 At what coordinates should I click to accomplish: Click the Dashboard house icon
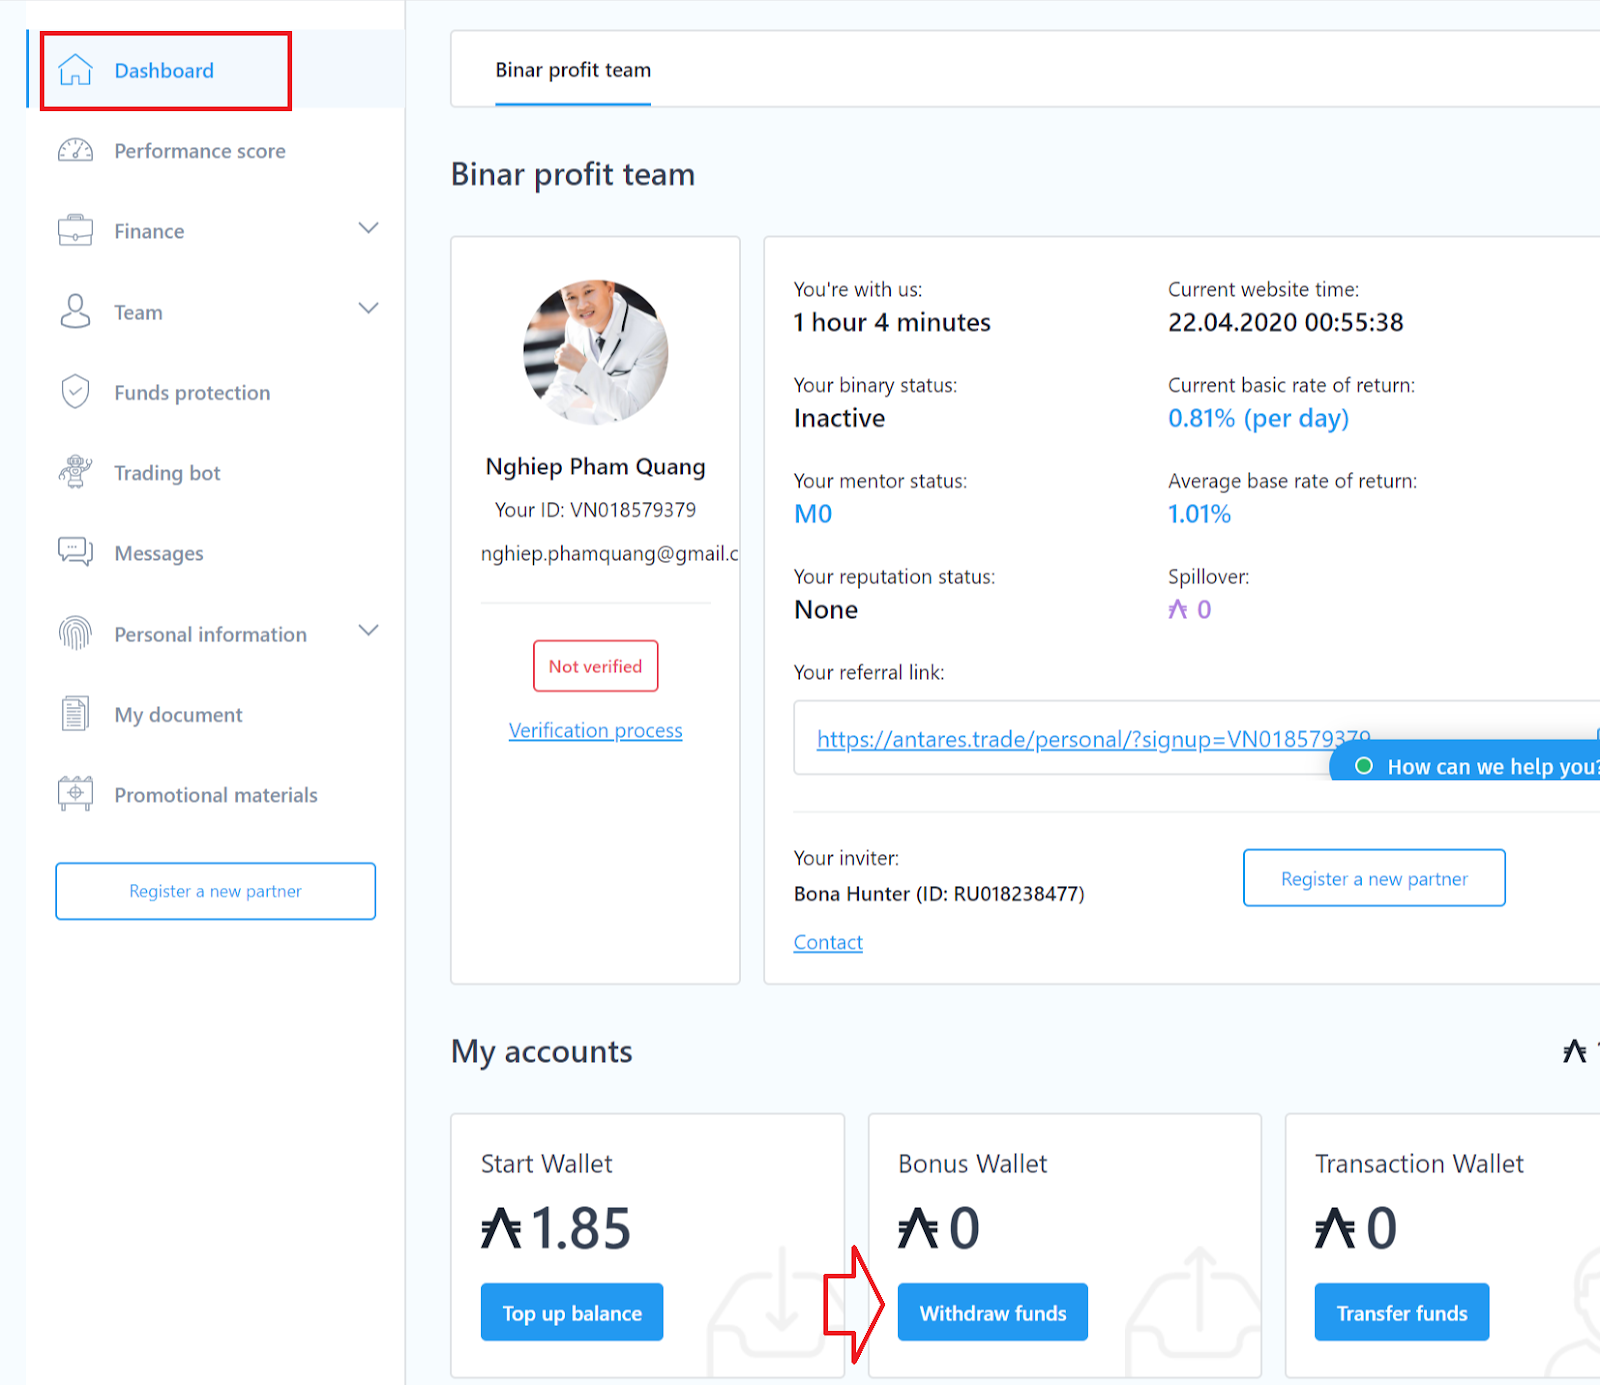75,70
